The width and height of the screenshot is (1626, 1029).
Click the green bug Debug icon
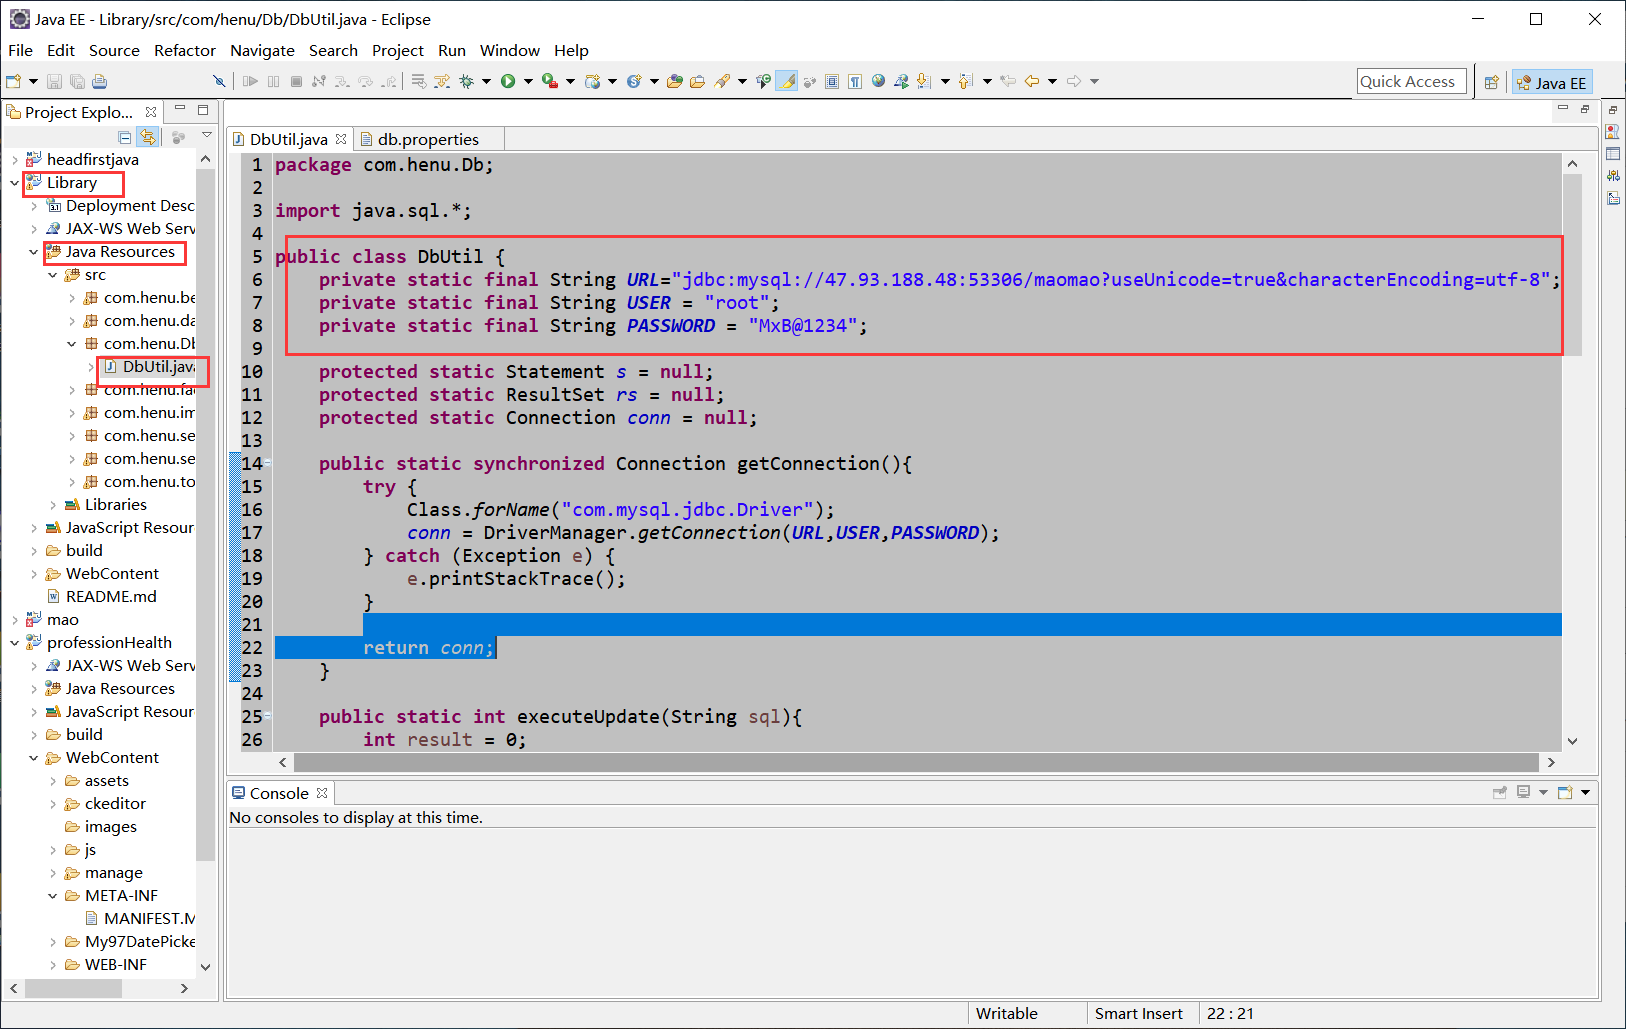coord(466,81)
